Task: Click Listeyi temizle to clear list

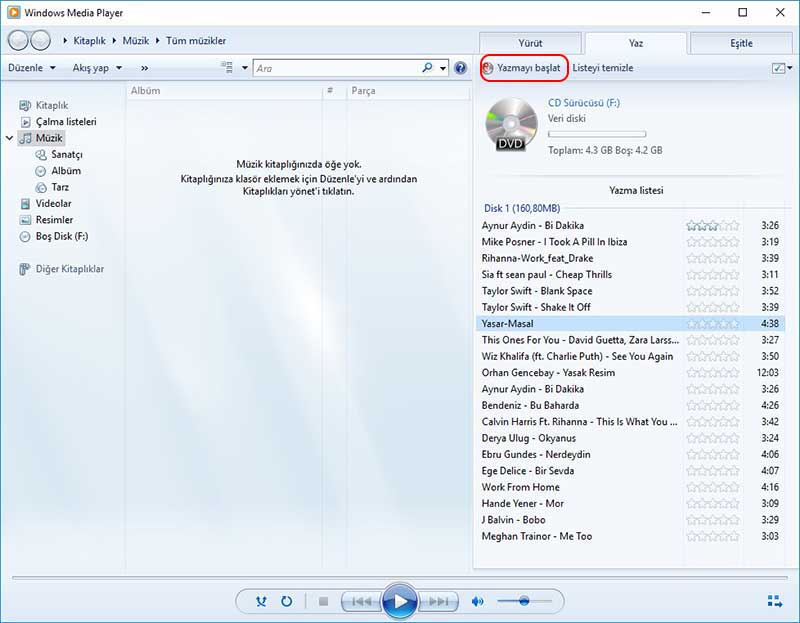Action: [602, 68]
